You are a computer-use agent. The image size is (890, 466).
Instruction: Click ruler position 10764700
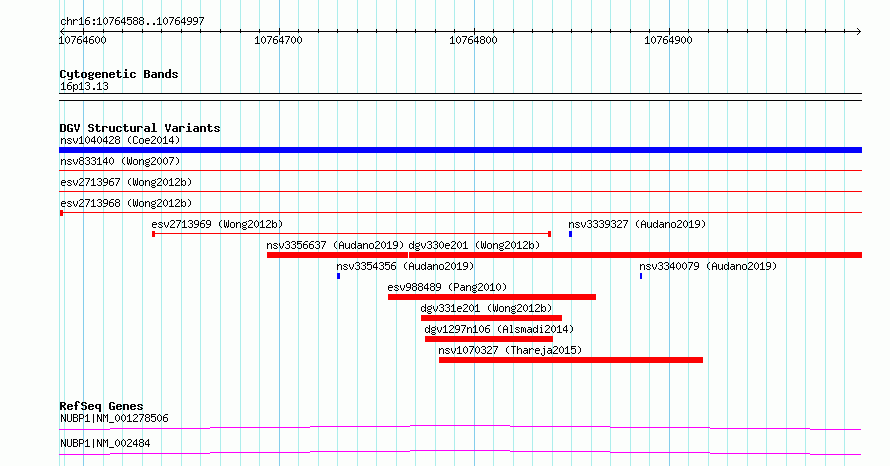click(278, 40)
